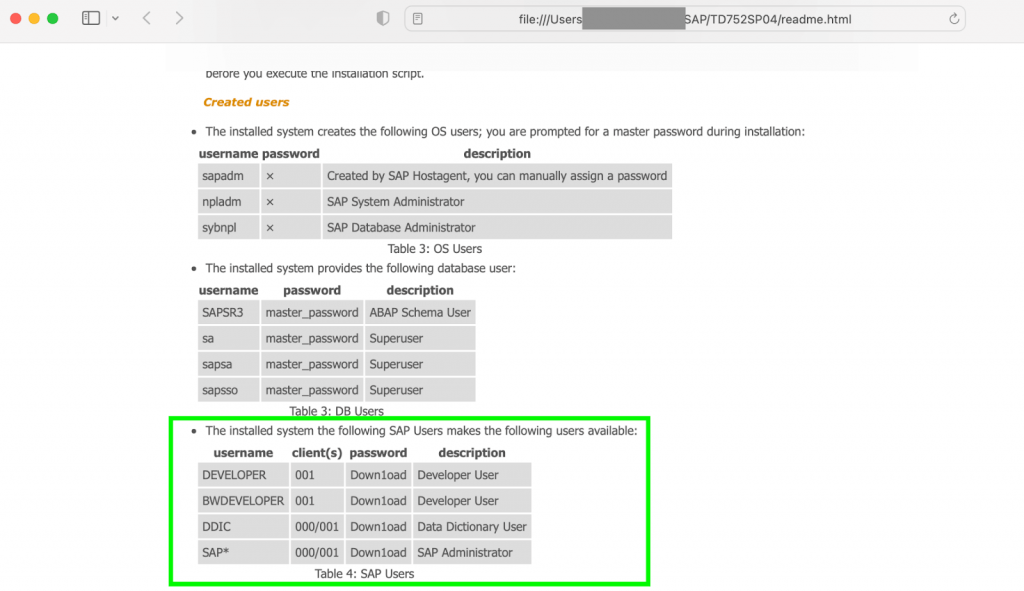
Task: Show the Reader view icon in address bar
Action: click(x=418, y=19)
